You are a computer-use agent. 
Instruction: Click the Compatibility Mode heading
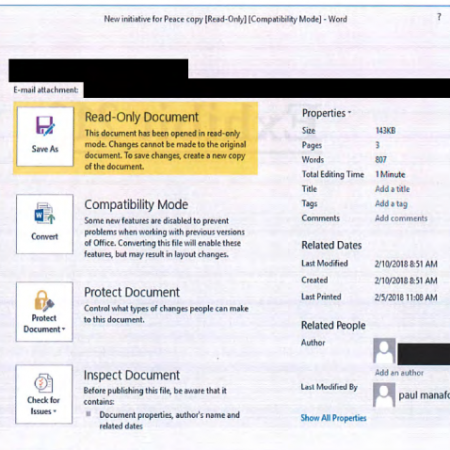pos(136,204)
